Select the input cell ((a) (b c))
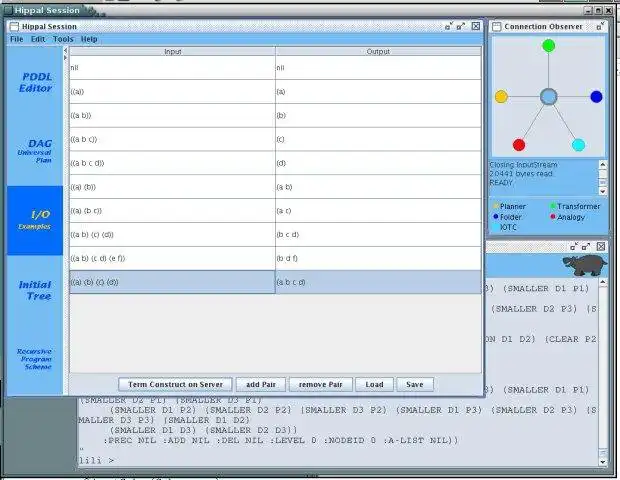620x480 pixels. pyautogui.click(x=172, y=211)
